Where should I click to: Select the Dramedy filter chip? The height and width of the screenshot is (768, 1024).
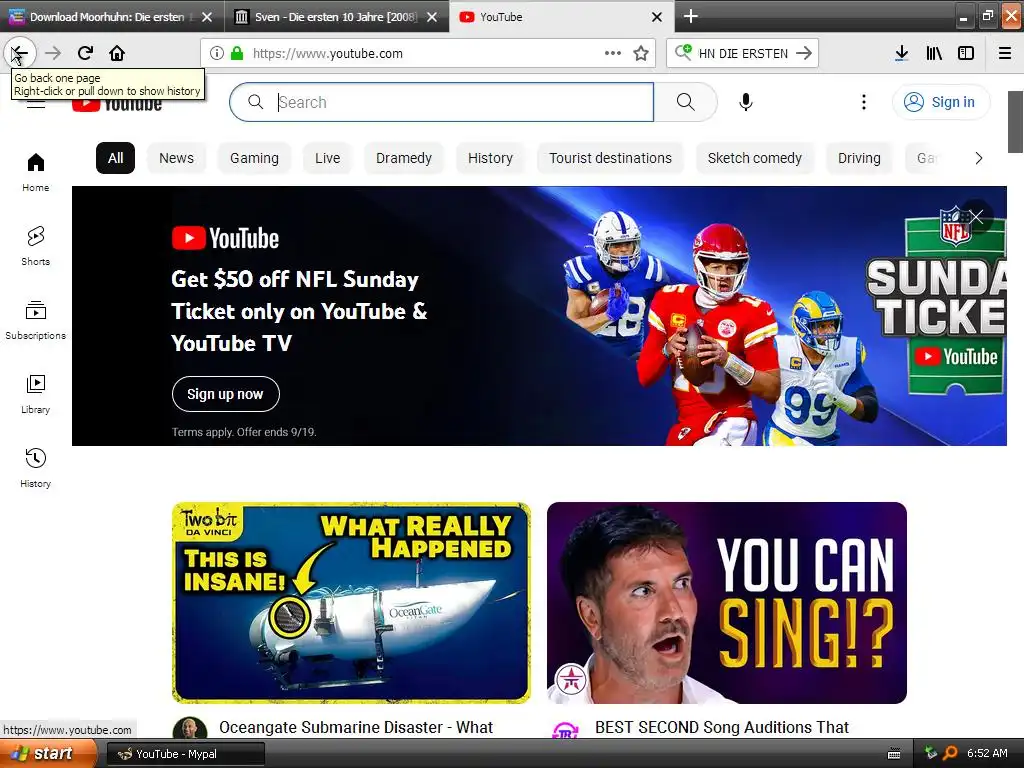[x=404, y=158]
